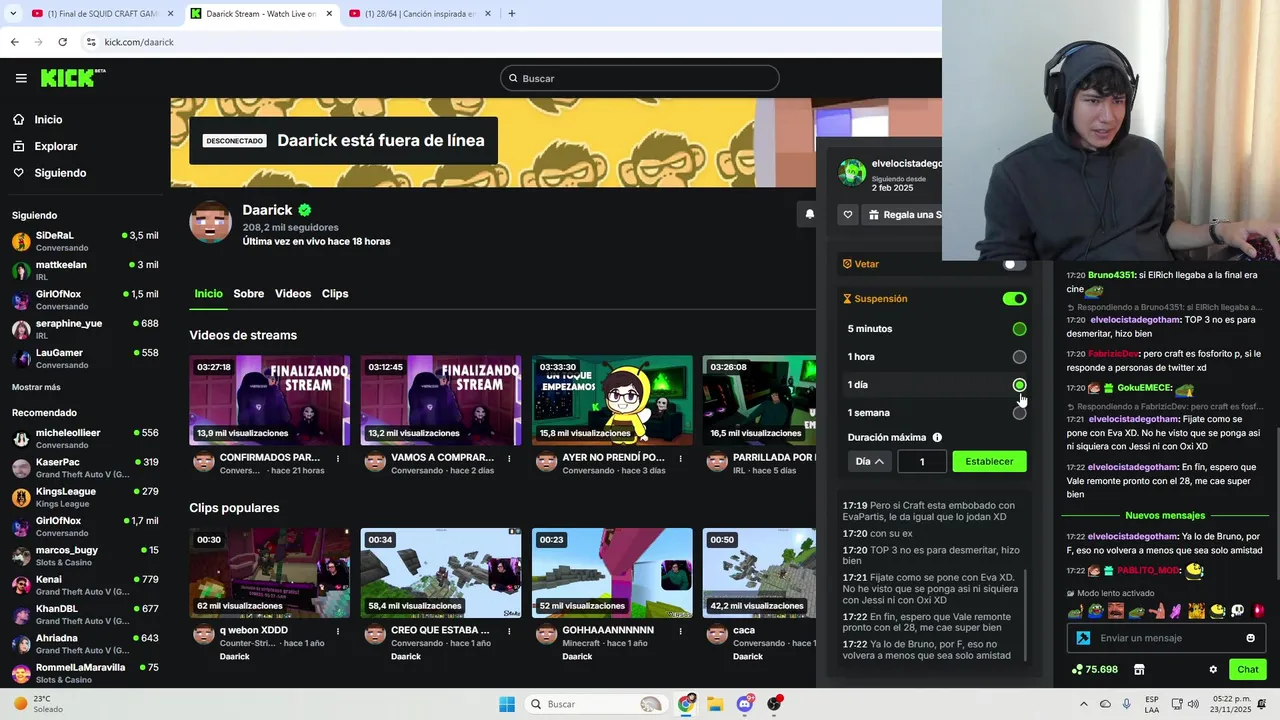This screenshot has width=1280, height=720.
Task: Click Mostrar más under following list
Action: click(x=36, y=387)
